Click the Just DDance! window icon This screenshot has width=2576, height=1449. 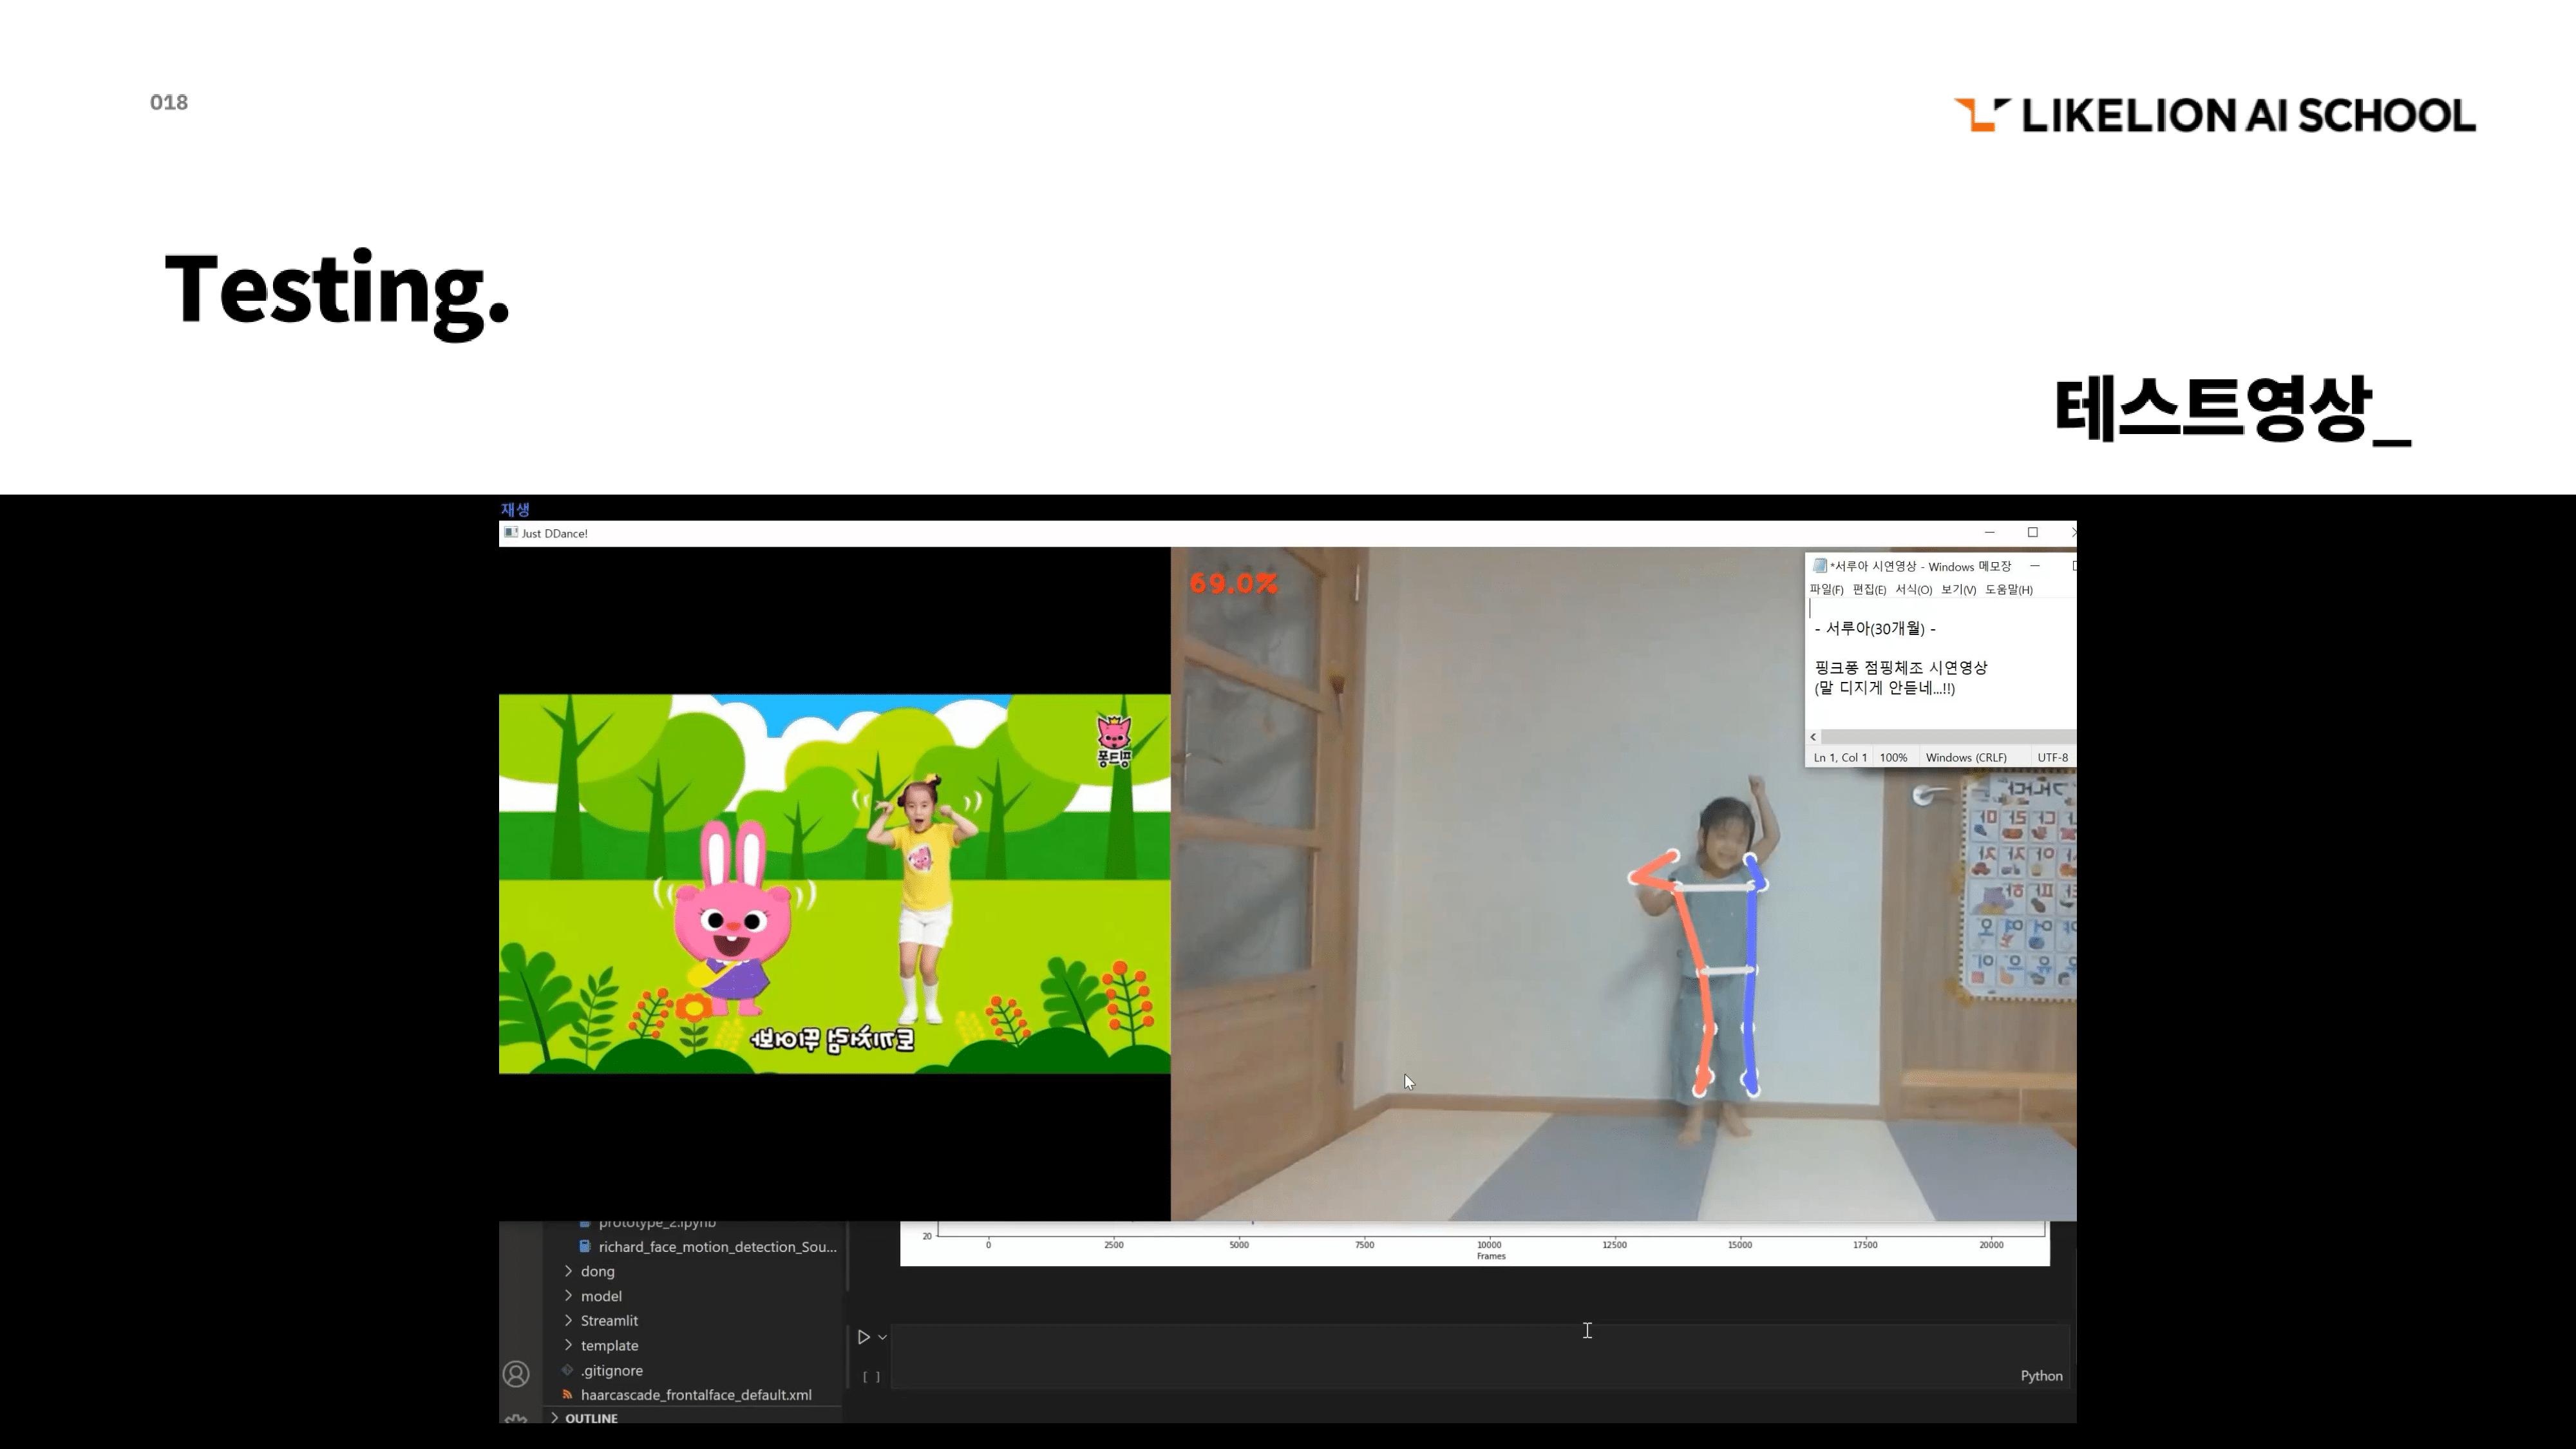pos(511,533)
